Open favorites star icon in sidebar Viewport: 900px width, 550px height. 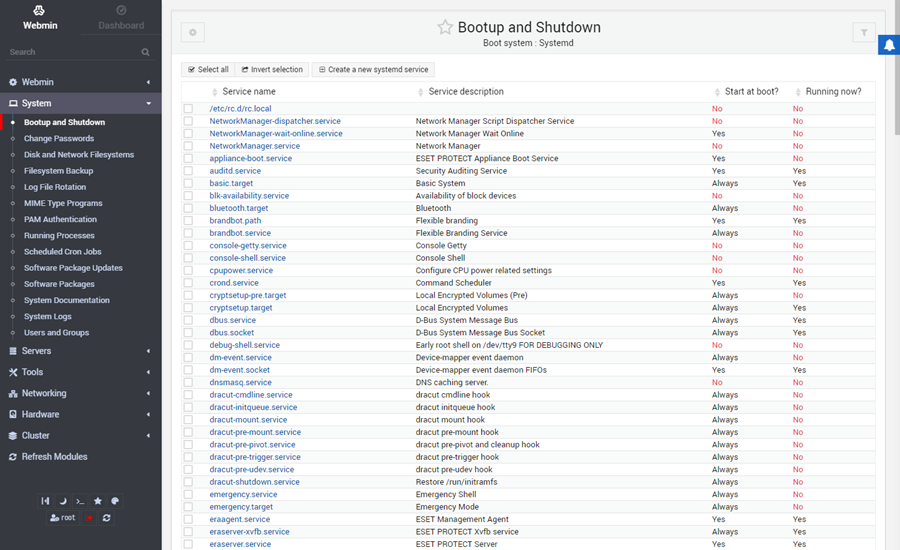click(98, 501)
